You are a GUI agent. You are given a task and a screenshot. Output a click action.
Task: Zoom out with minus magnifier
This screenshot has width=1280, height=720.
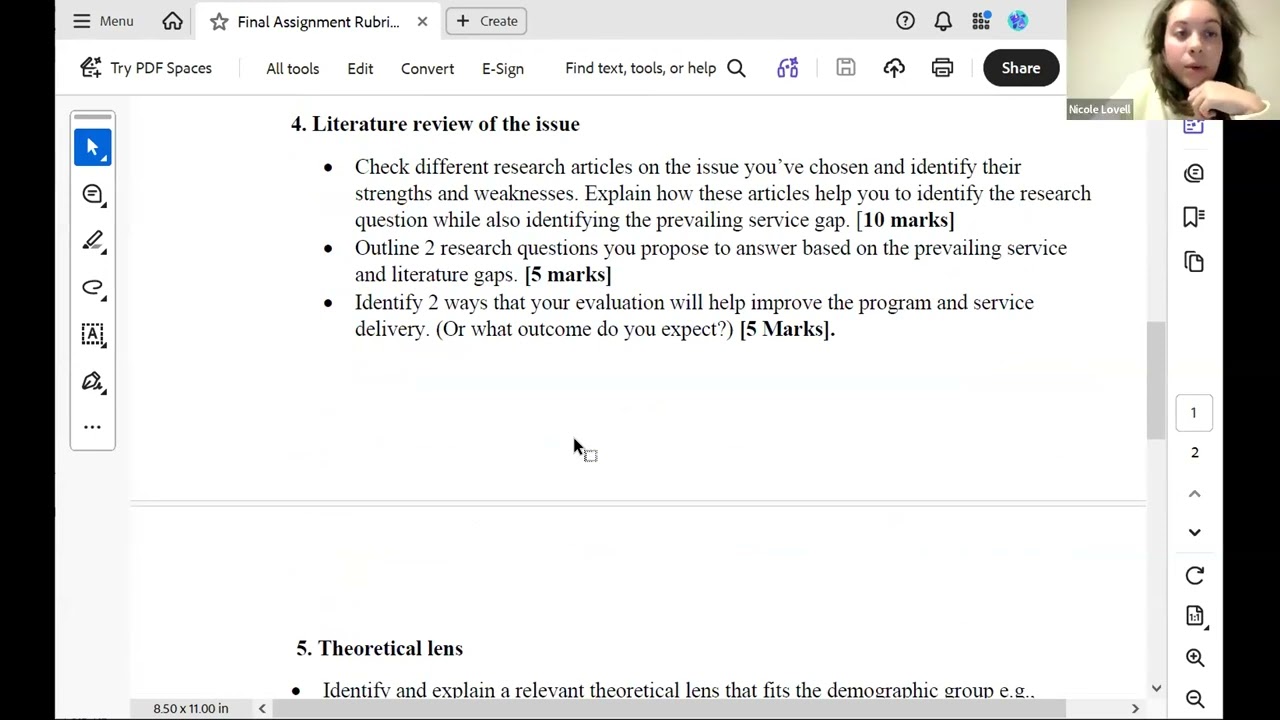tap(1194, 699)
